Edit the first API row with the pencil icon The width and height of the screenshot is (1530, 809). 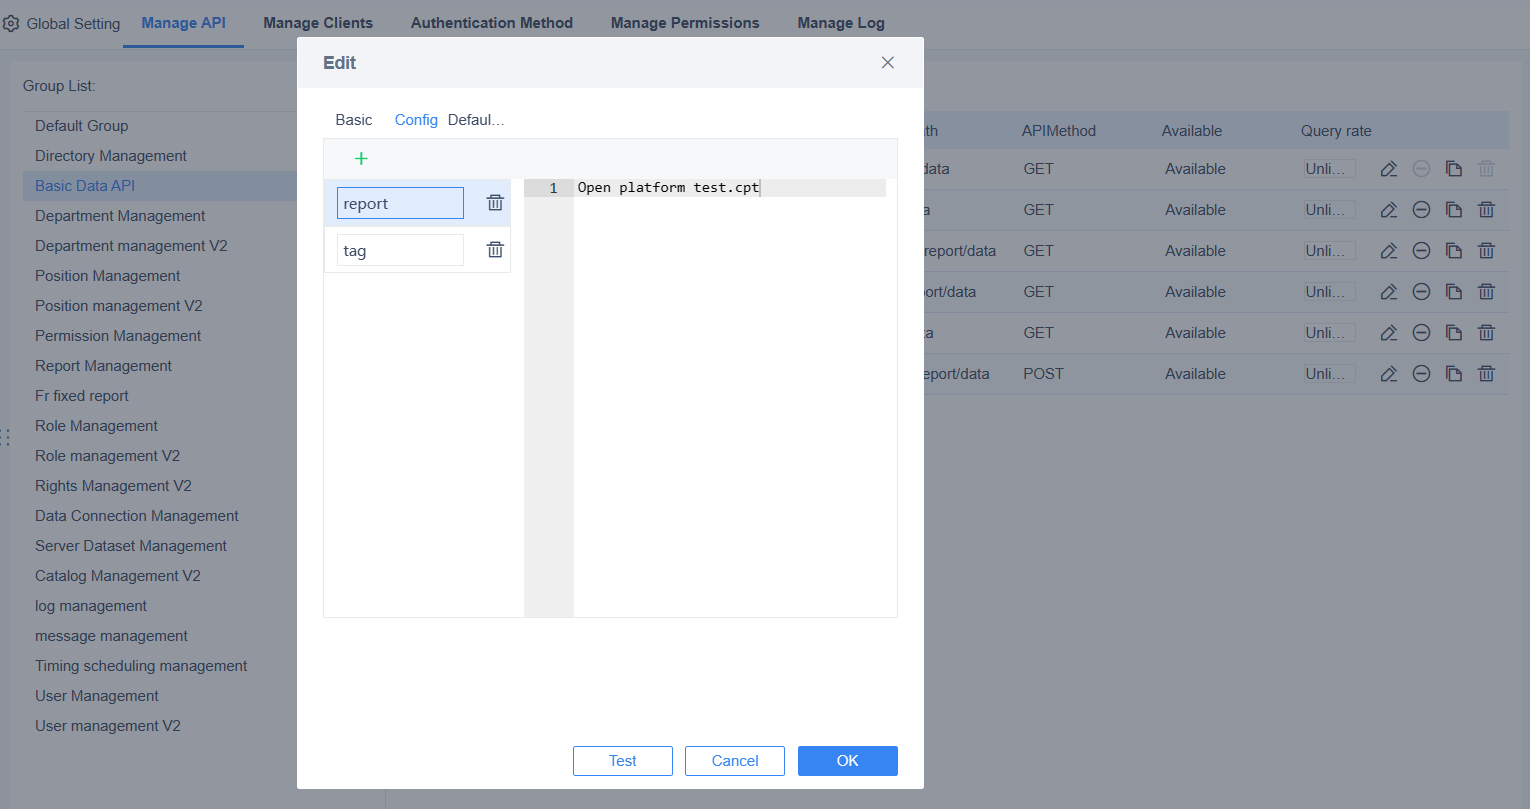[1388, 168]
